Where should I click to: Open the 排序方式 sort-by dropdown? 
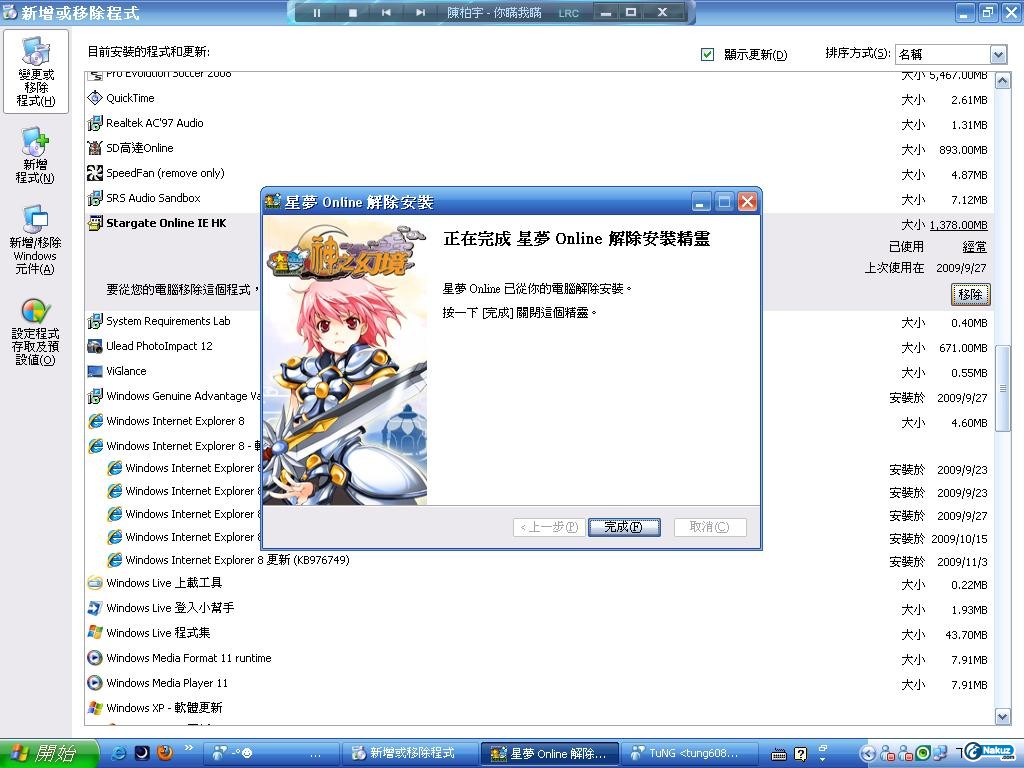click(998, 54)
